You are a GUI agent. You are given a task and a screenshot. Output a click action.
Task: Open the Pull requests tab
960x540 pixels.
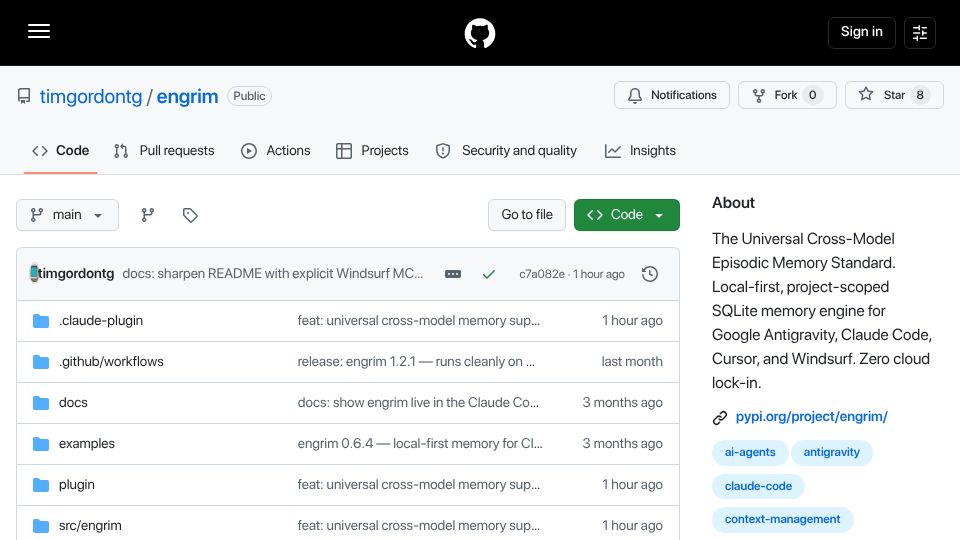point(164,151)
